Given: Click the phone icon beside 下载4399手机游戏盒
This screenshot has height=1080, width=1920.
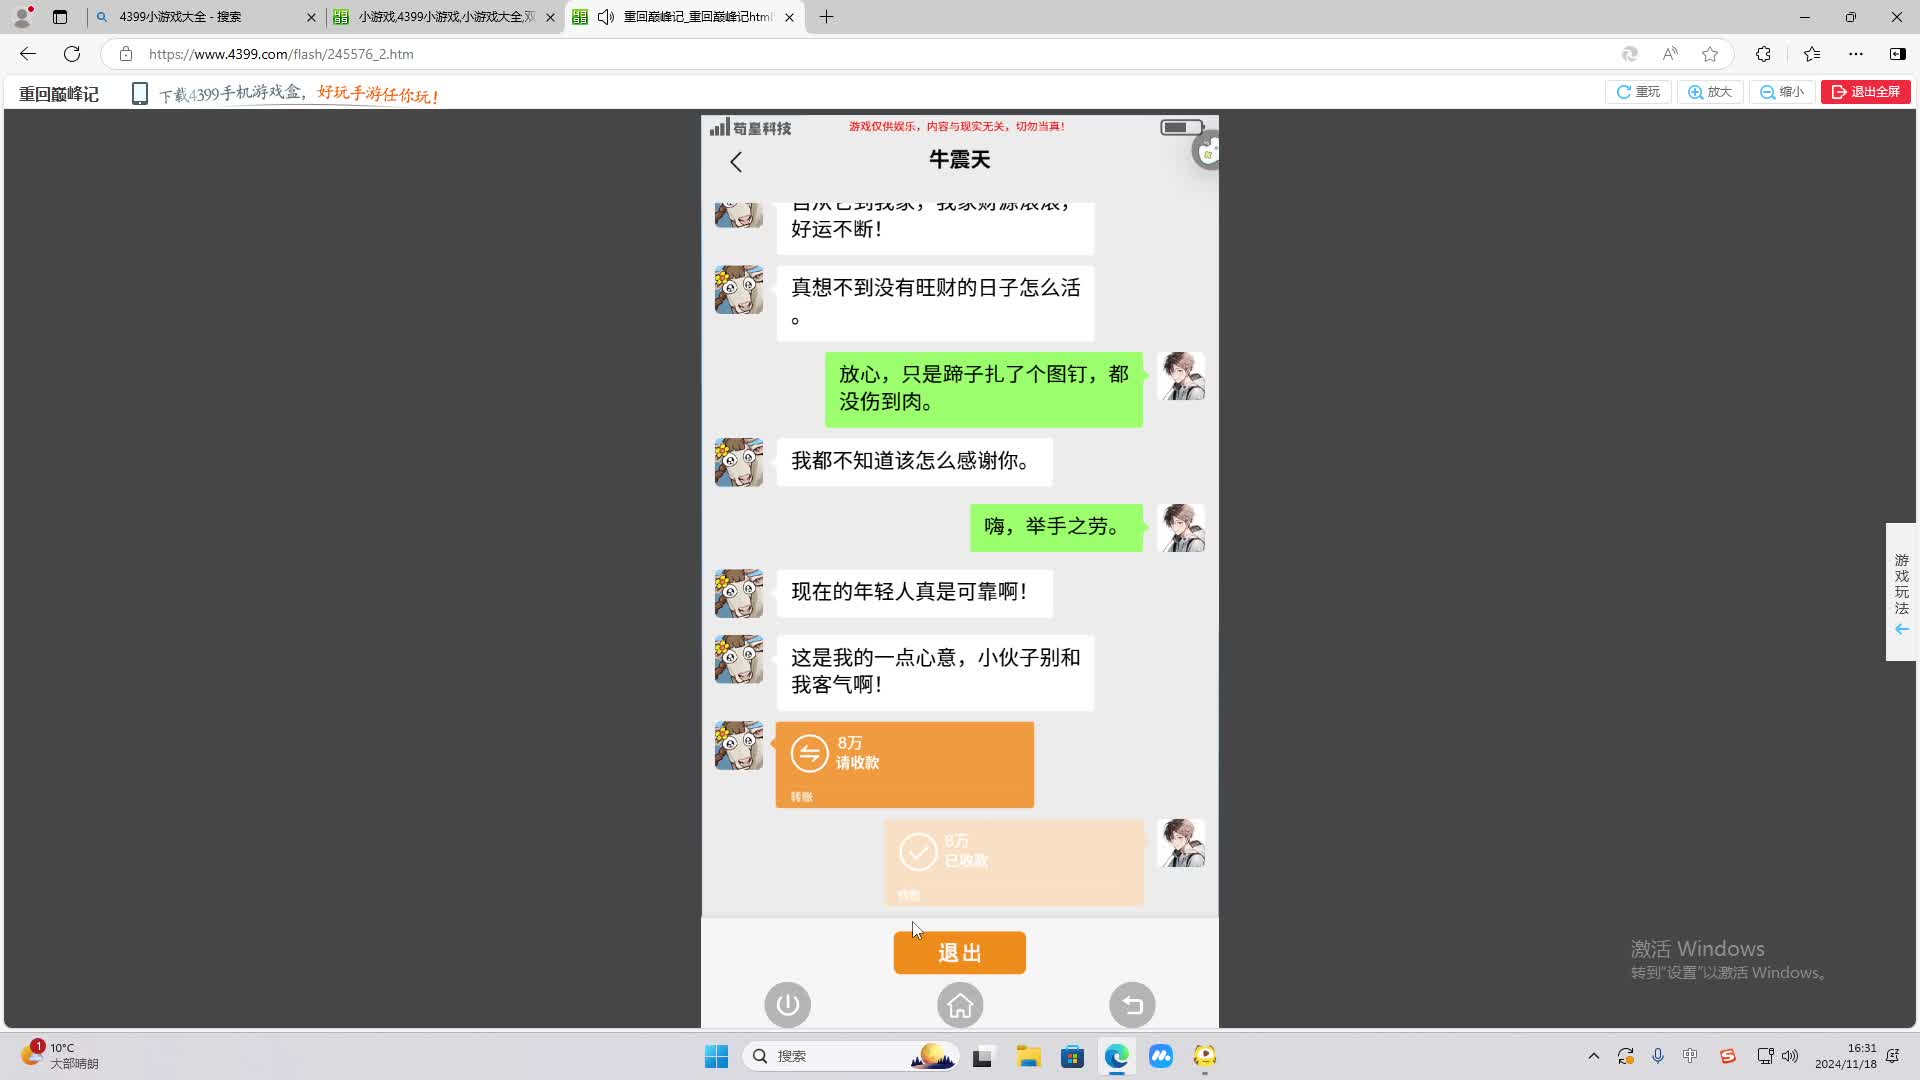Looking at the screenshot, I should (140, 92).
